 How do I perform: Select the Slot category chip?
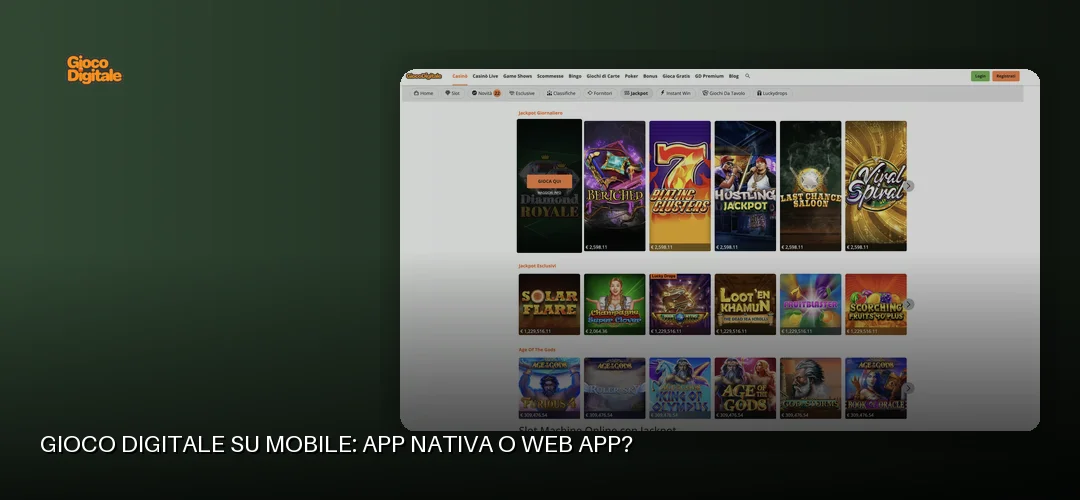(x=453, y=93)
